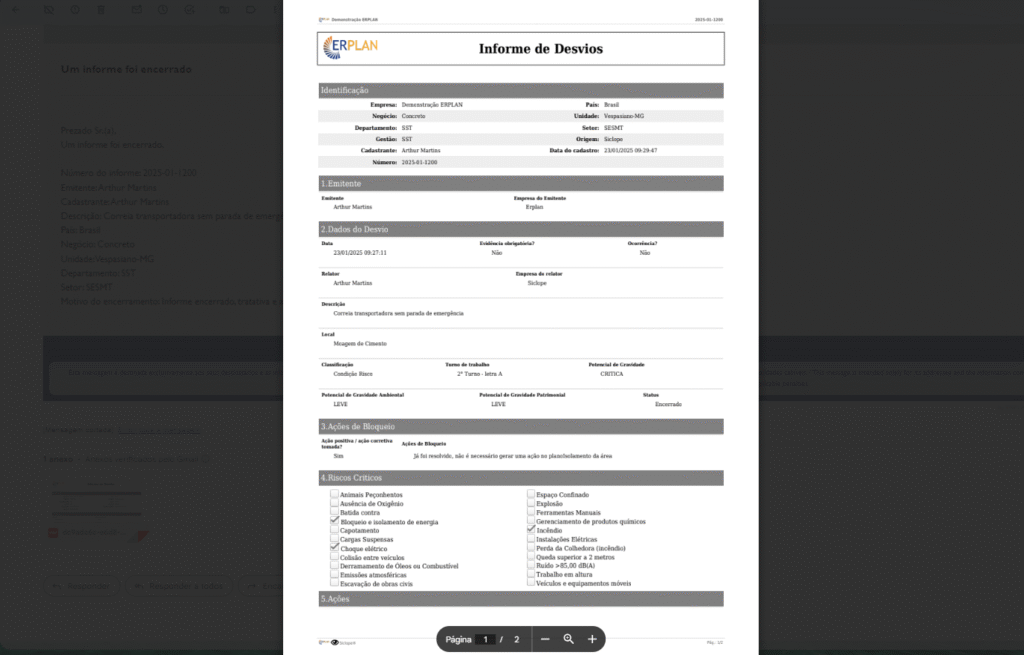The width and height of the screenshot is (1024, 655).
Task: Check the Explosão checkbox
Action: tap(531, 503)
